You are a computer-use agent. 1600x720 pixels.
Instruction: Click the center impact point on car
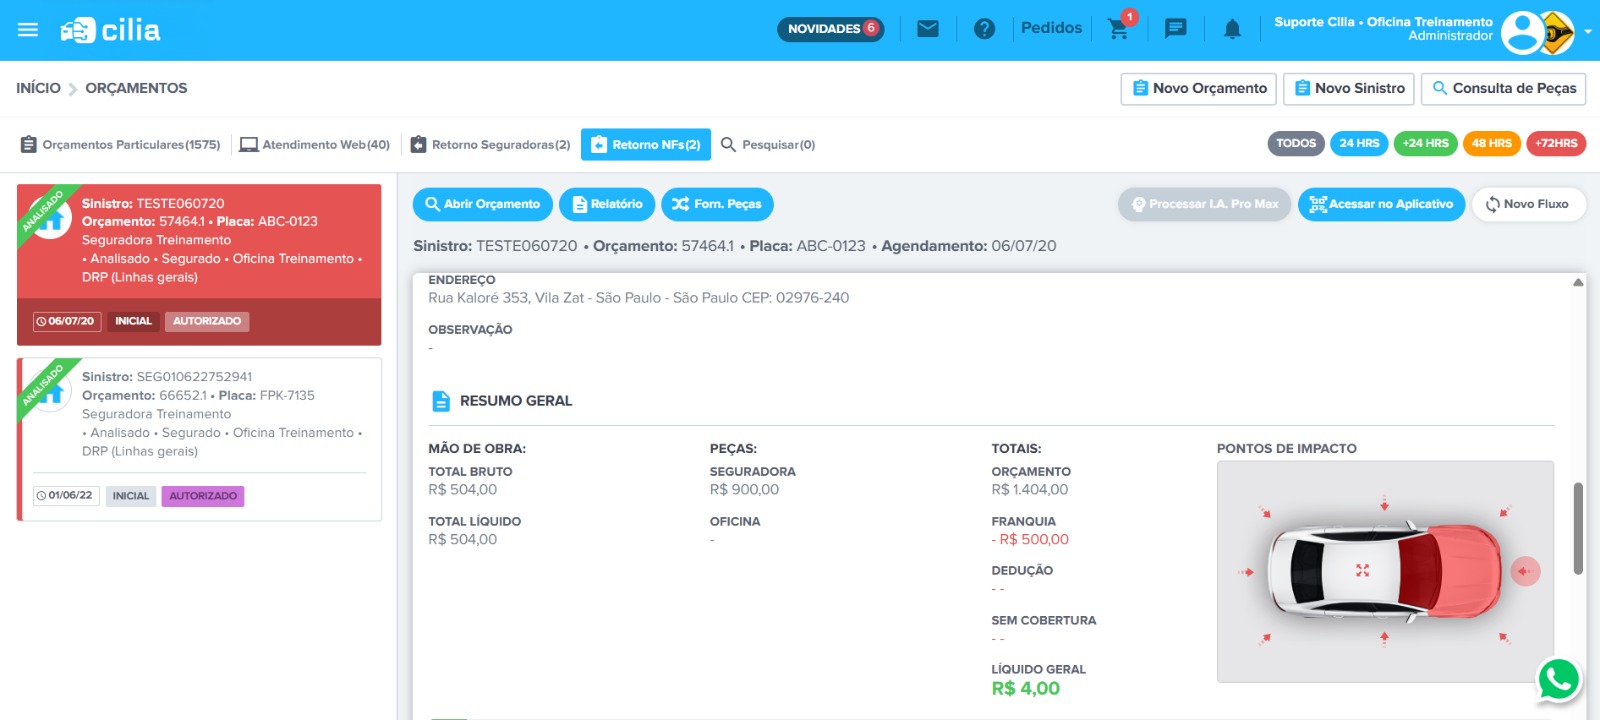point(1362,570)
